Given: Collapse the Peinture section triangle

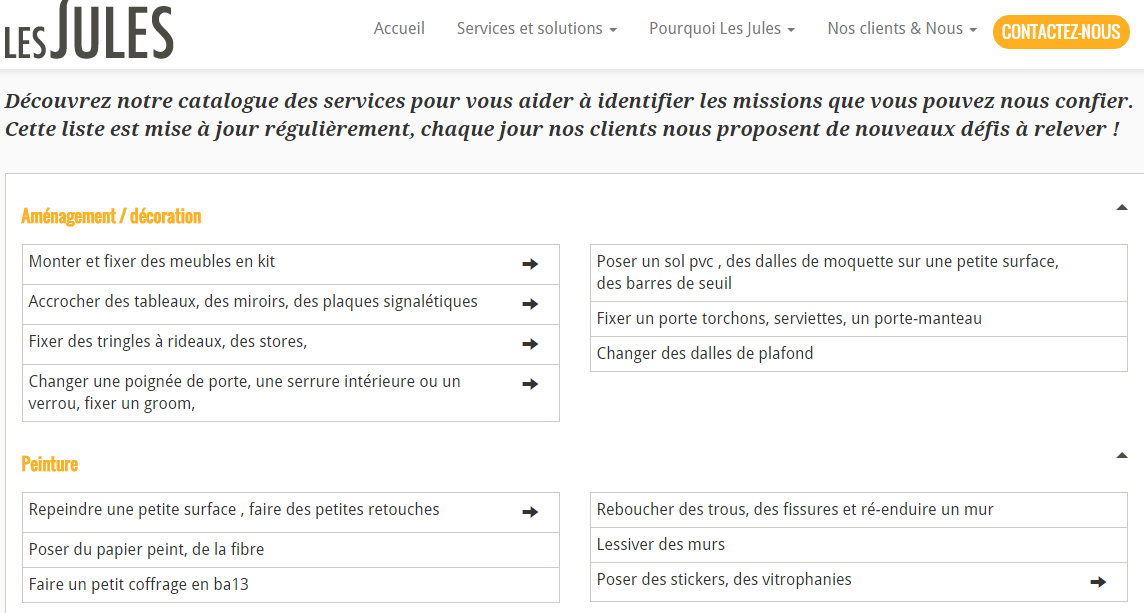Looking at the screenshot, I should coord(1122,456).
